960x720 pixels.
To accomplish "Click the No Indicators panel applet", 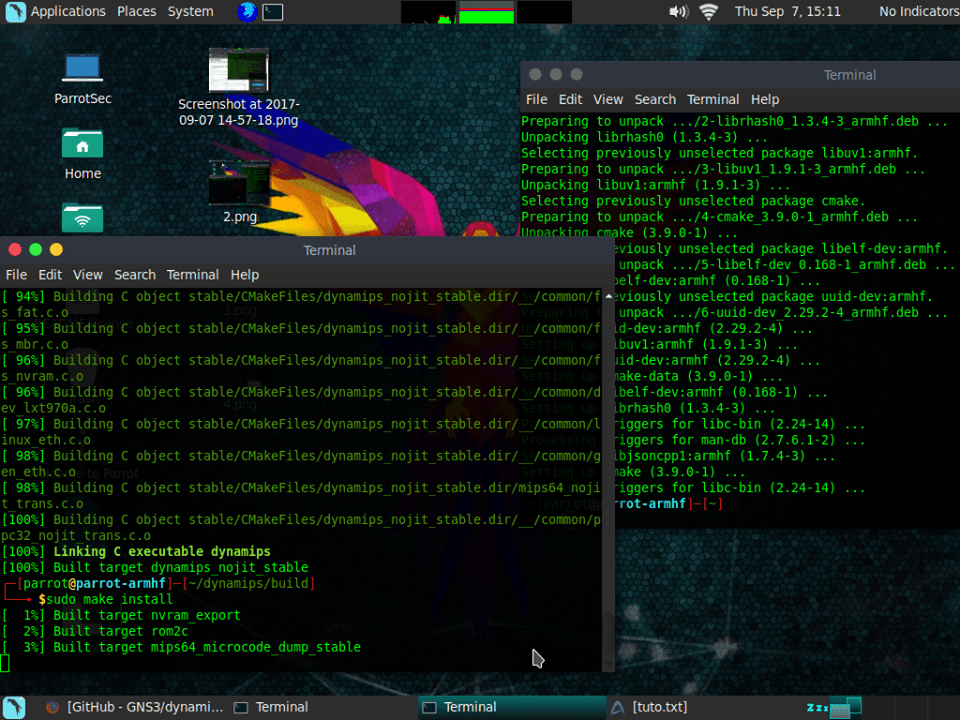I will [918, 12].
